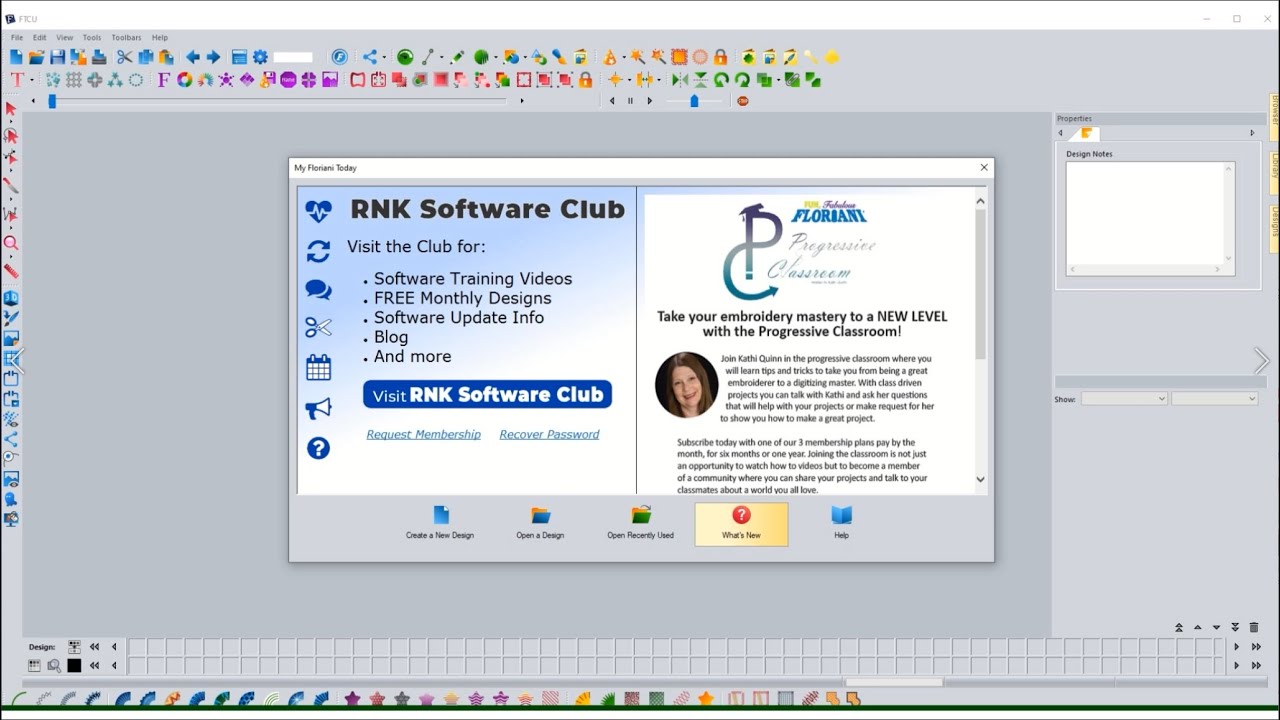Click Open Recently Used button
The image size is (1280, 720).
pyautogui.click(x=640, y=524)
